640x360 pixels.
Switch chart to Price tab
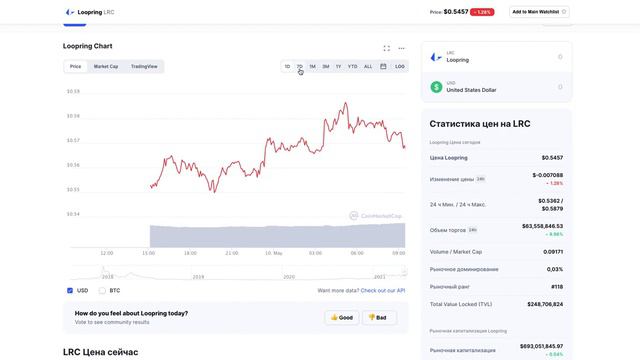pyautogui.click(x=76, y=66)
